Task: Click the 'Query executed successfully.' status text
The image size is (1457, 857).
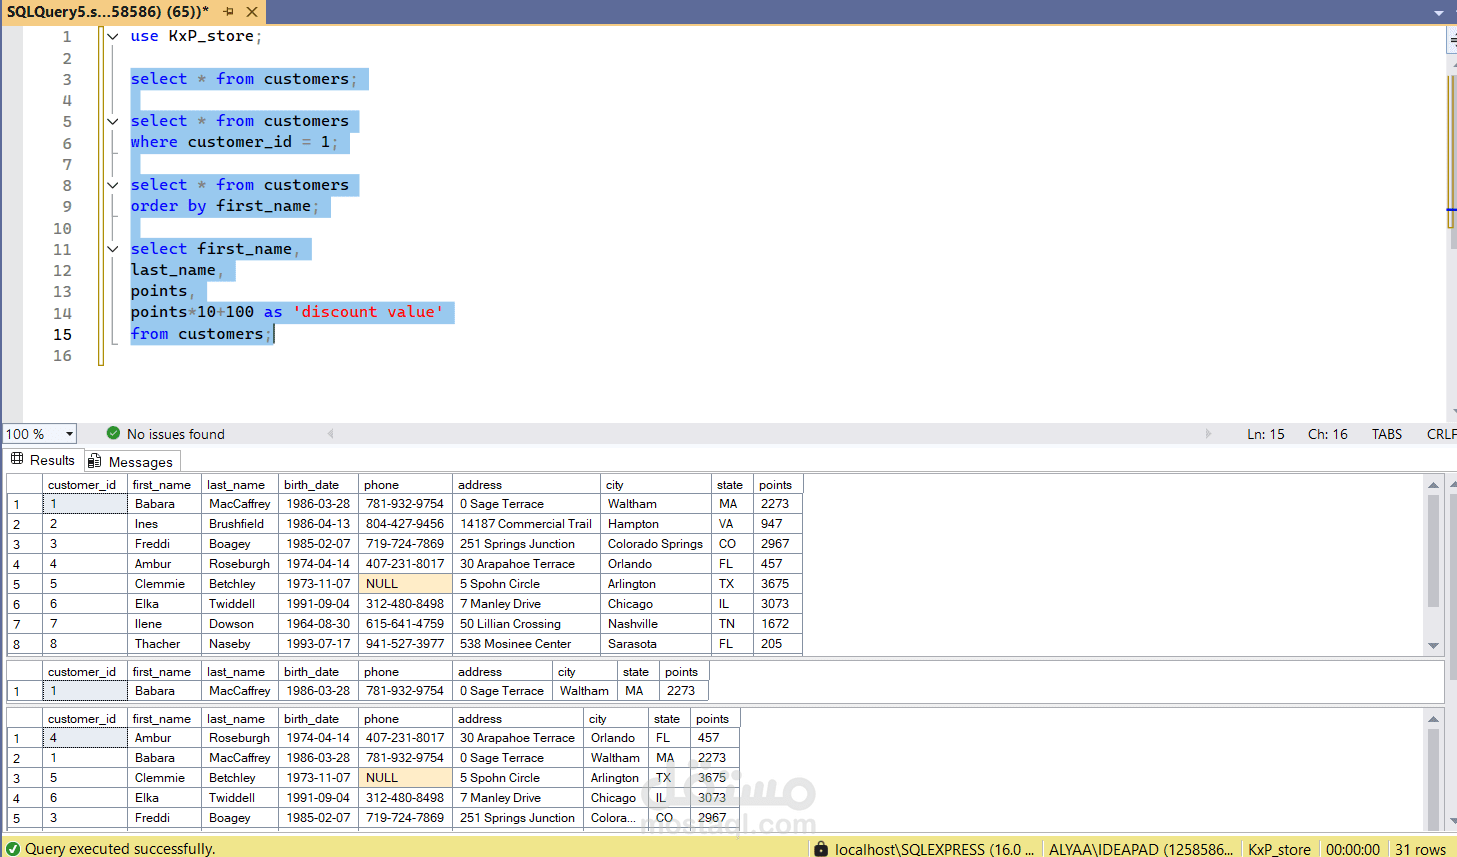Action: tap(120, 848)
